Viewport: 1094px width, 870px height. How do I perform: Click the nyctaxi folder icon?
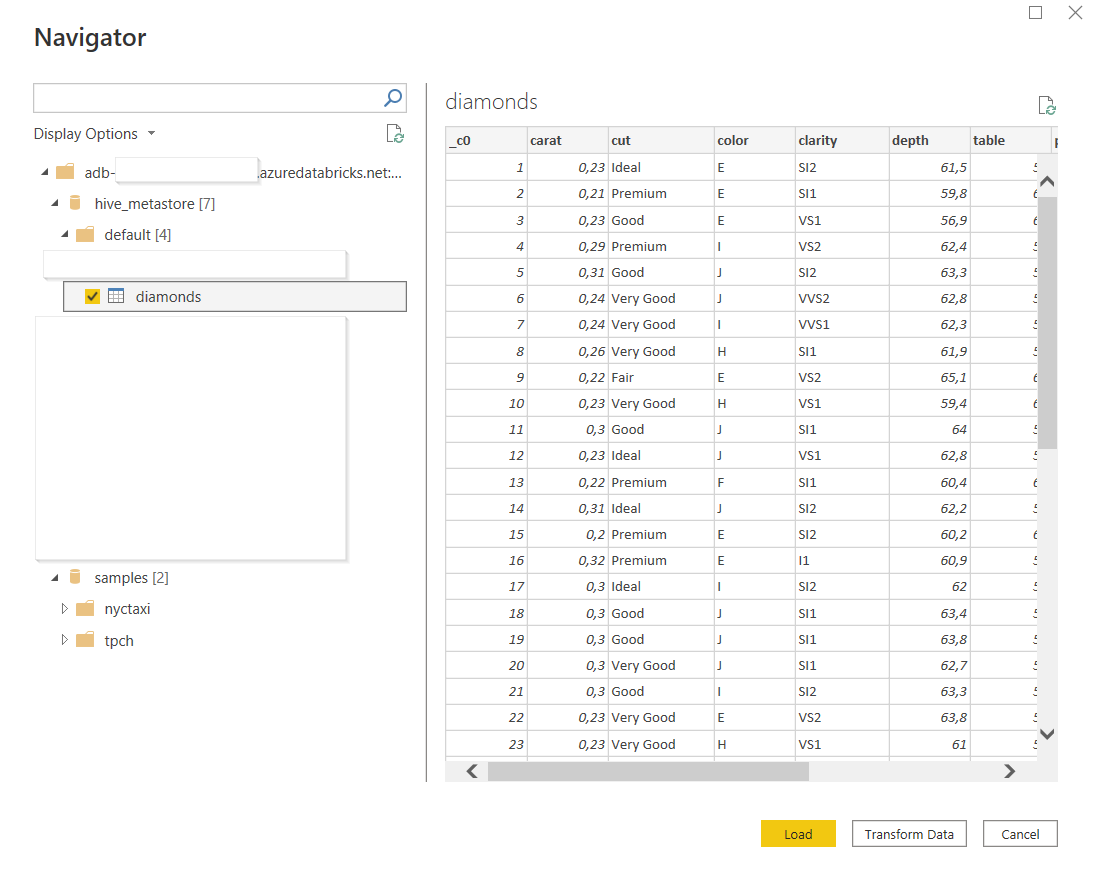tap(85, 609)
